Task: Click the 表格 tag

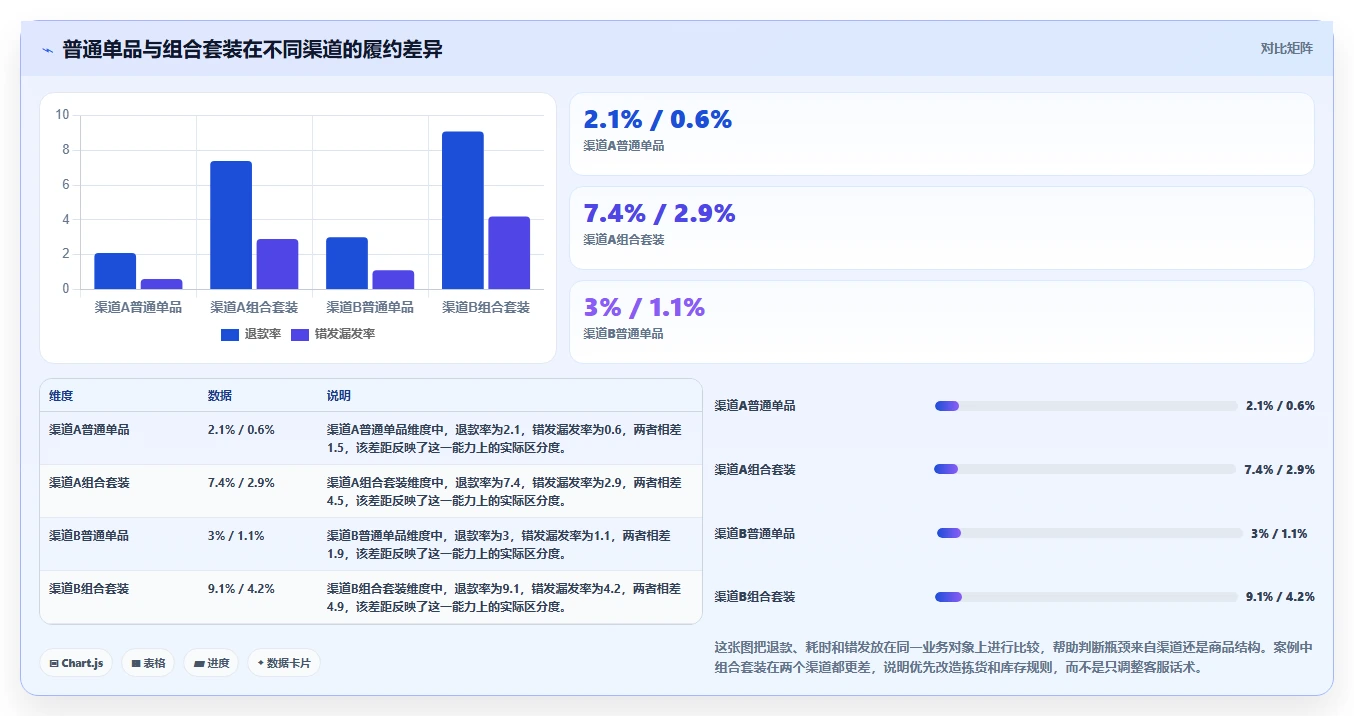Action: point(148,663)
